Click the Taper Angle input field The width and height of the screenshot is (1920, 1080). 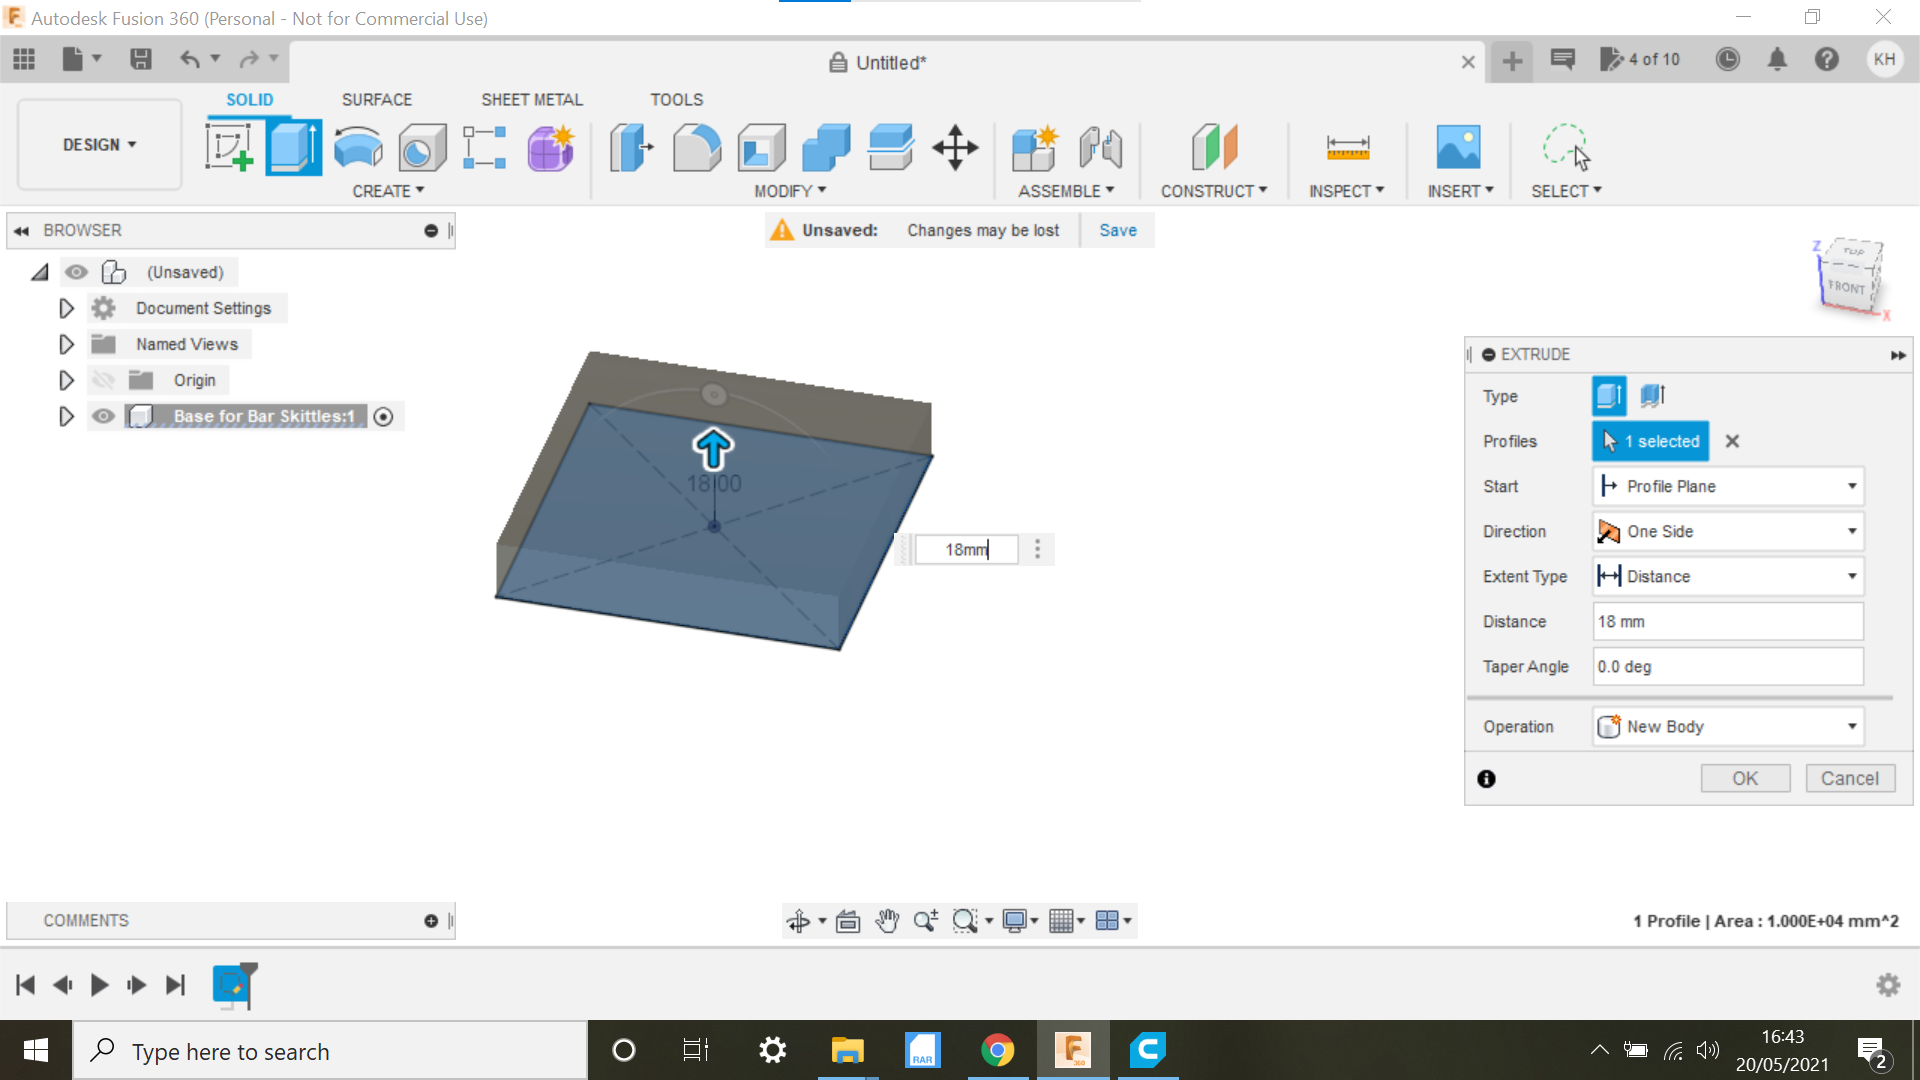[x=1727, y=667]
